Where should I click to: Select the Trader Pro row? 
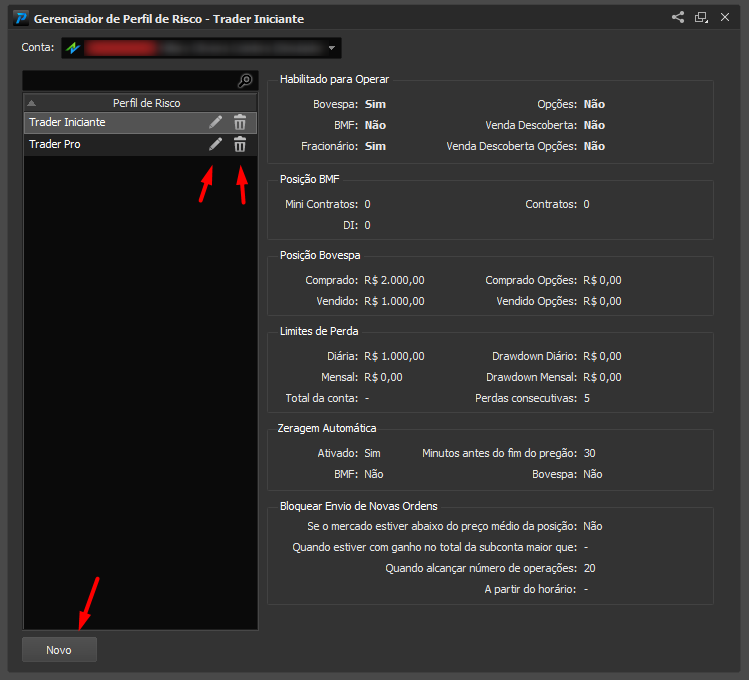pos(140,144)
